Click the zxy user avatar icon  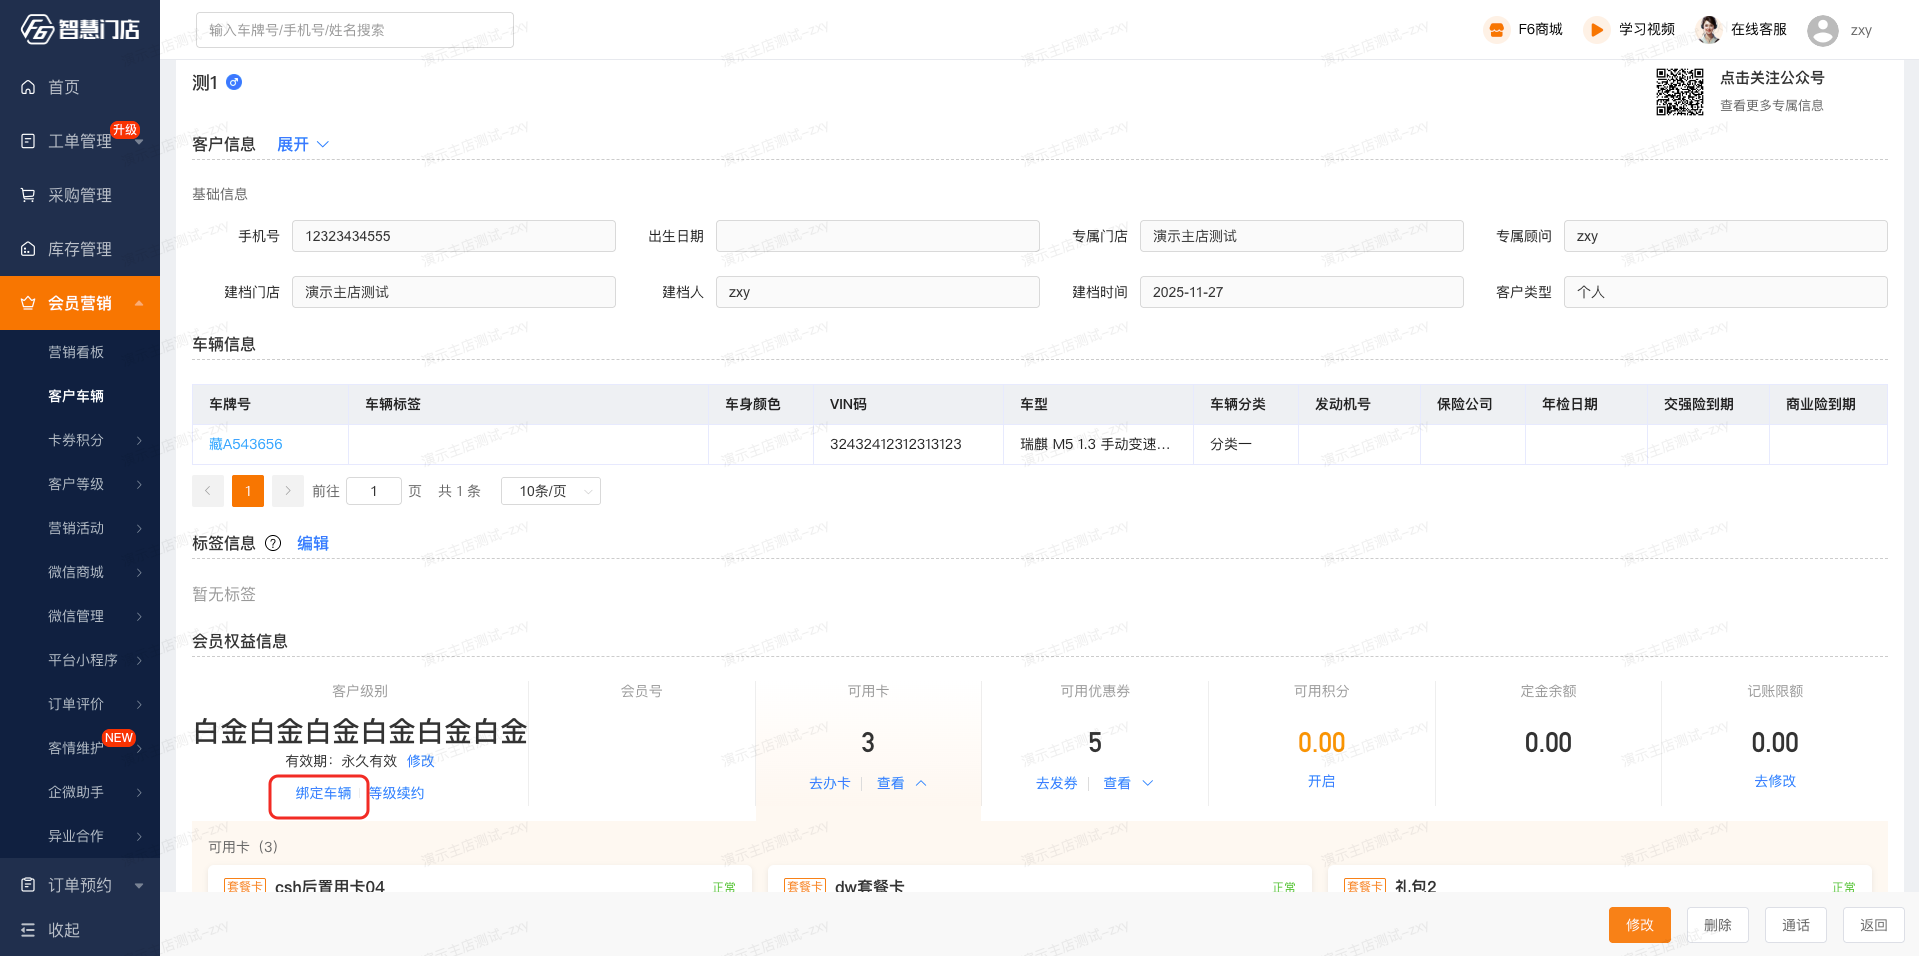pyautogui.click(x=1822, y=30)
